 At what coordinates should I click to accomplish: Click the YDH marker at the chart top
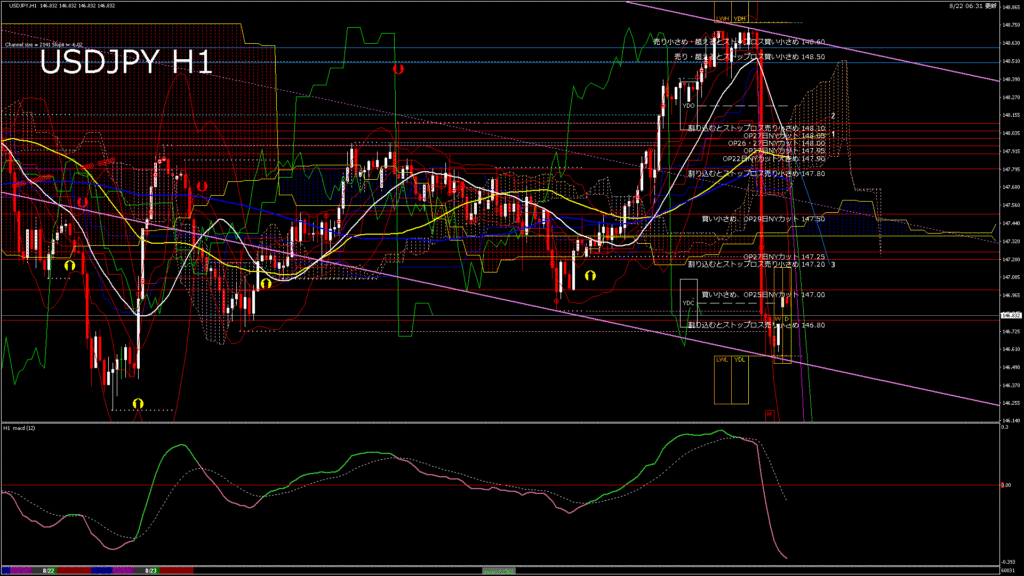[739, 19]
